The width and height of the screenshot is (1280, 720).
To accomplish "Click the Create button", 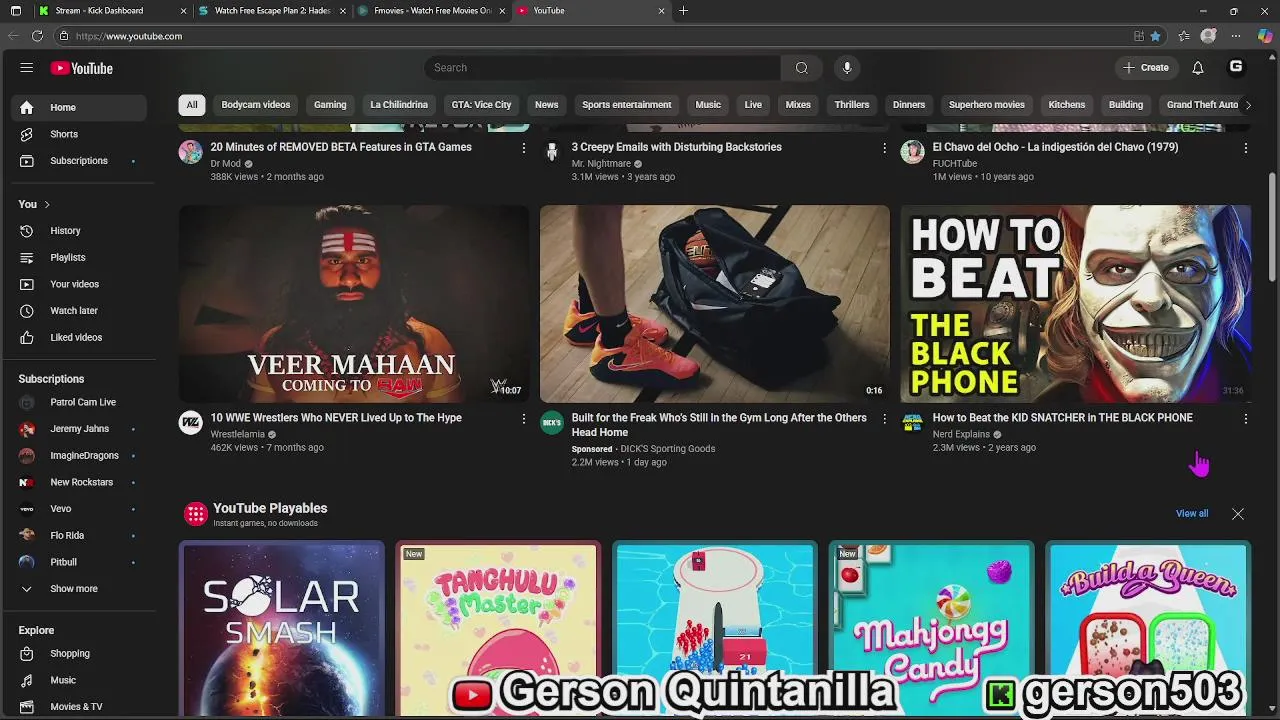I will click(x=1145, y=68).
